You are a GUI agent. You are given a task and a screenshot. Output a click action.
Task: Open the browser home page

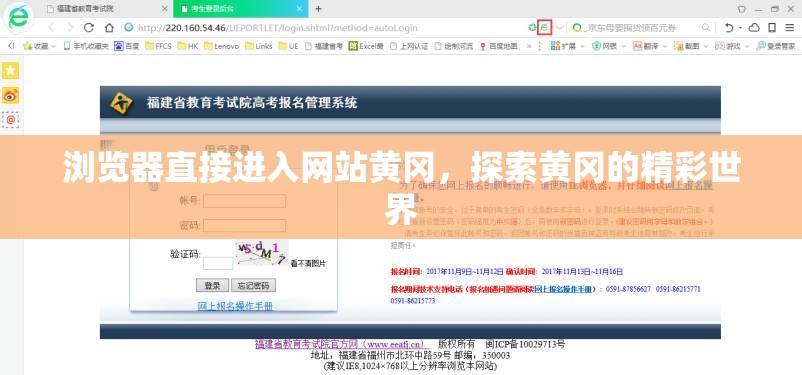tap(109, 28)
